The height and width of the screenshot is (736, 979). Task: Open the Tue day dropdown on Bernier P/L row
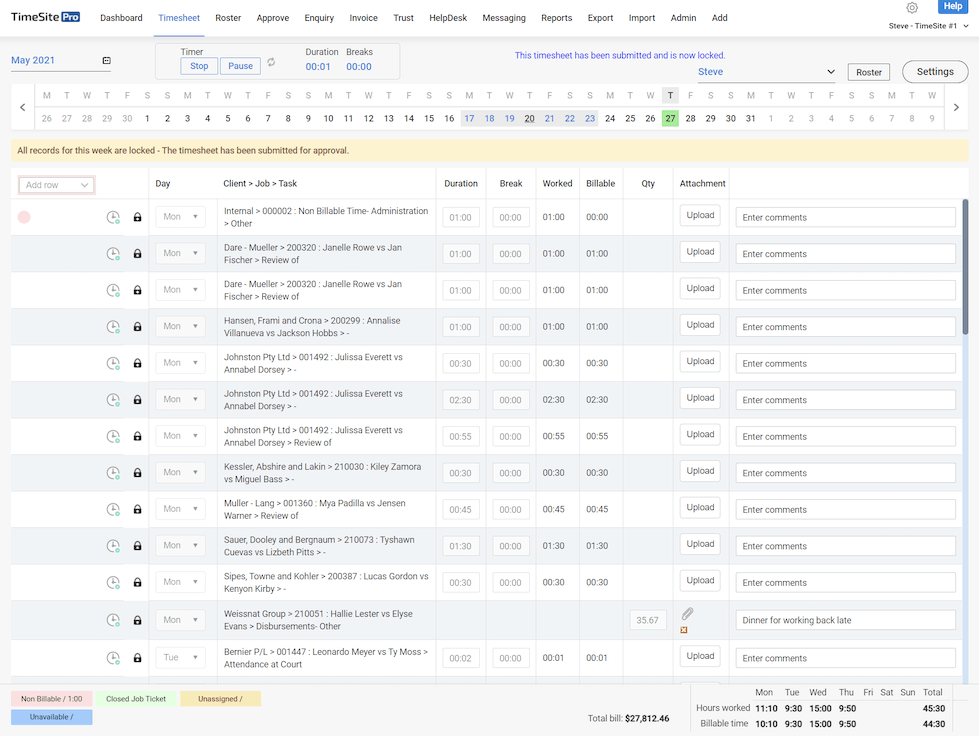(x=180, y=657)
